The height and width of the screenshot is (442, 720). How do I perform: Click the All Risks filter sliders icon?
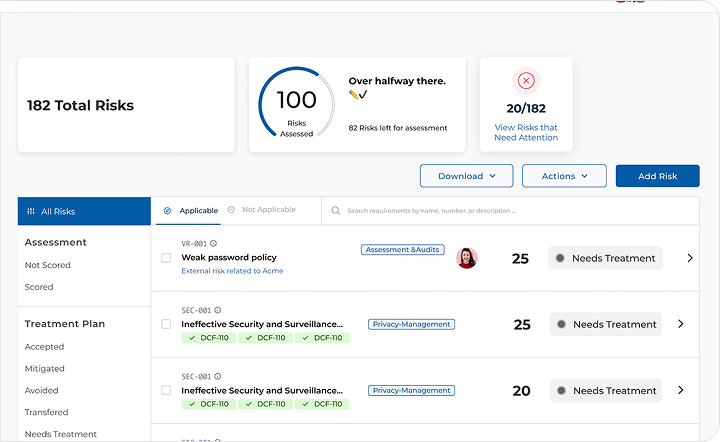tap(31, 211)
